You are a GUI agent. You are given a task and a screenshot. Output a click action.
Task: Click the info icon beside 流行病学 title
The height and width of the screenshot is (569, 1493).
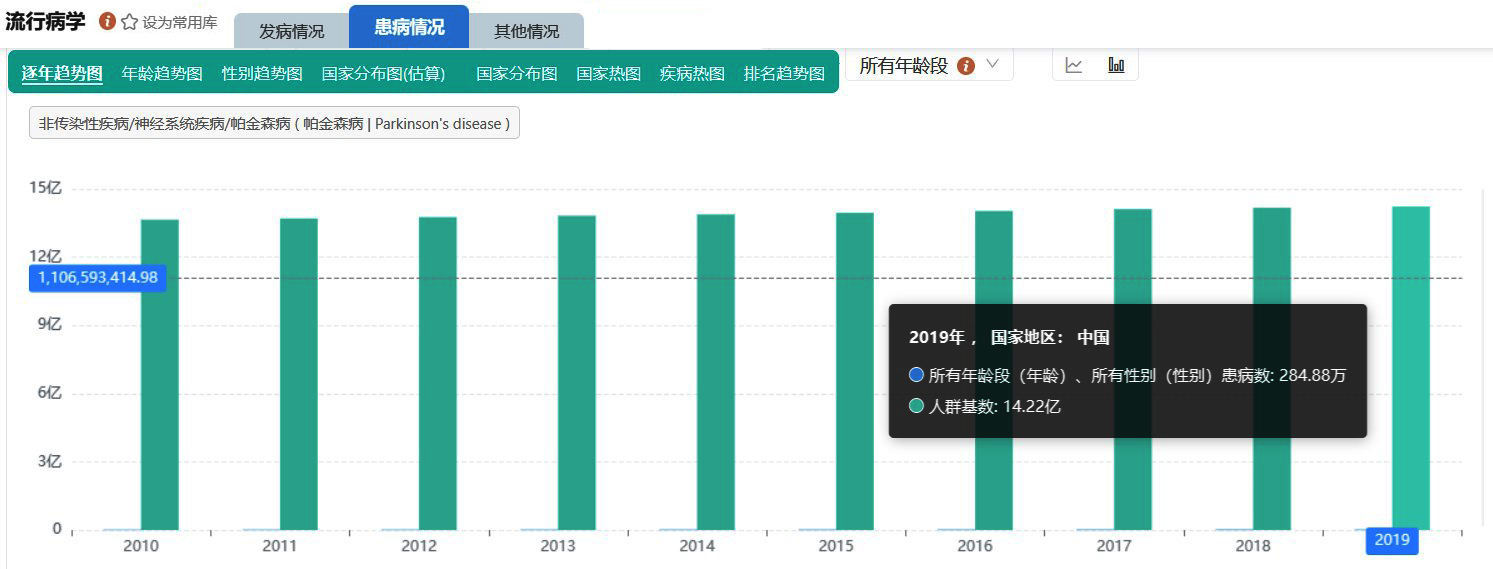click(107, 22)
